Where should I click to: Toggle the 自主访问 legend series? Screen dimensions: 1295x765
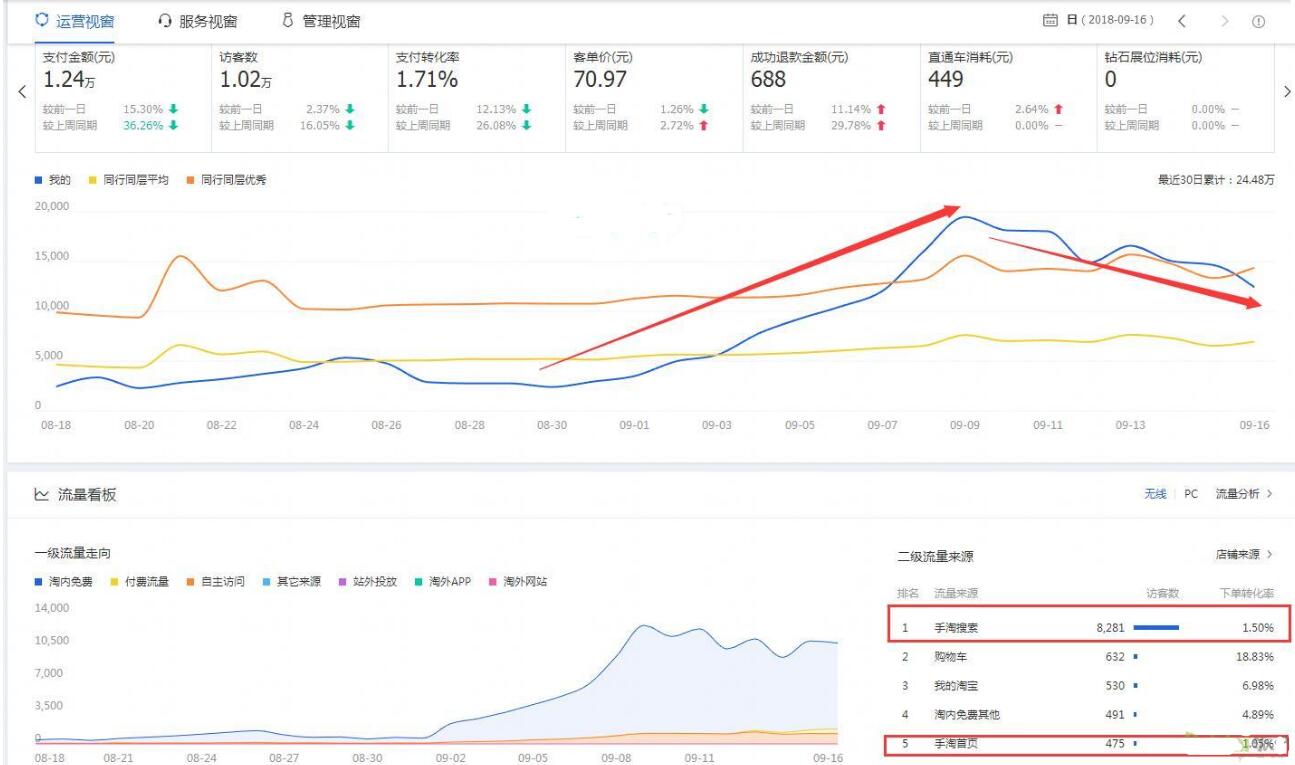(x=215, y=582)
